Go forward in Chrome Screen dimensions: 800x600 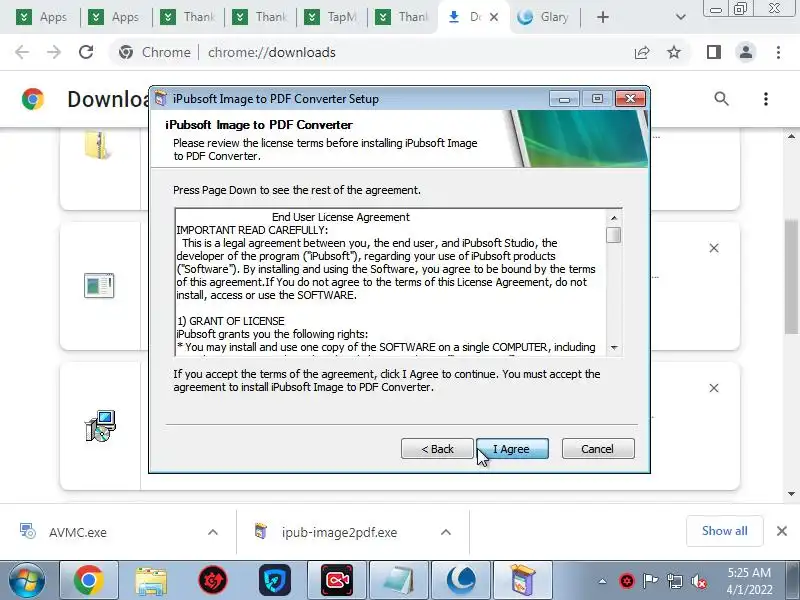coord(54,52)
